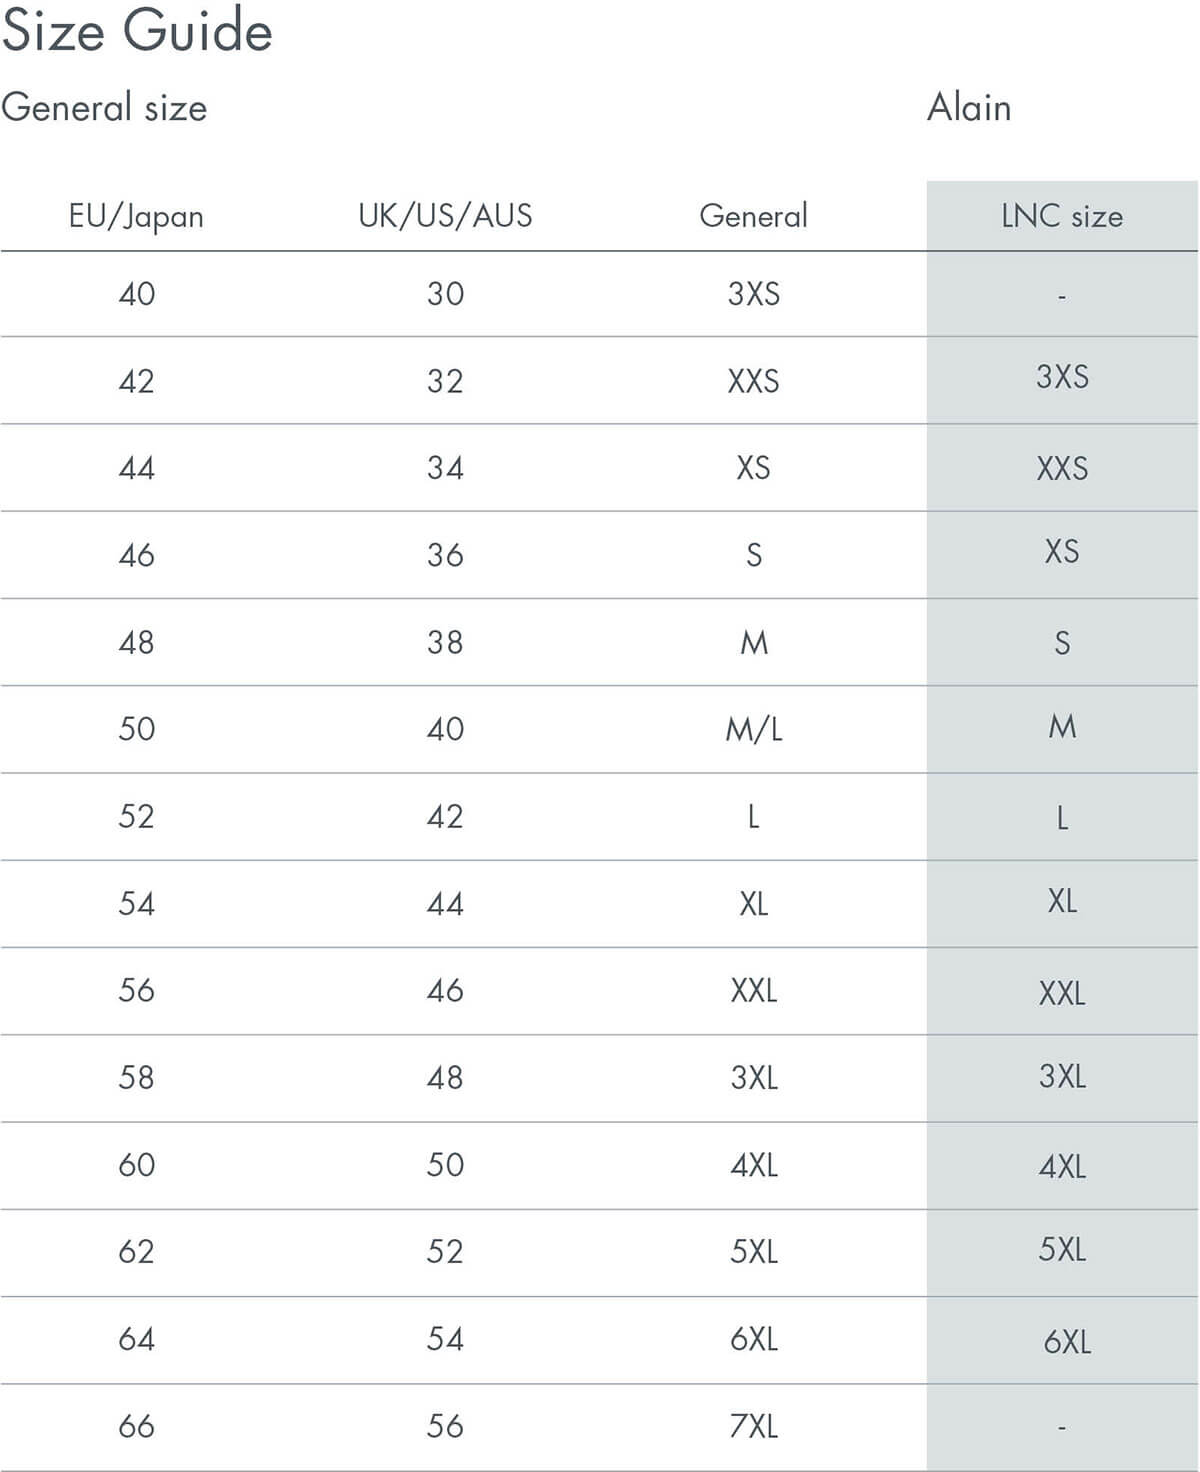Click EU/Japan size 66 cell
This screenshot has height=1472, width=1200.
[x=137, y=1426]
